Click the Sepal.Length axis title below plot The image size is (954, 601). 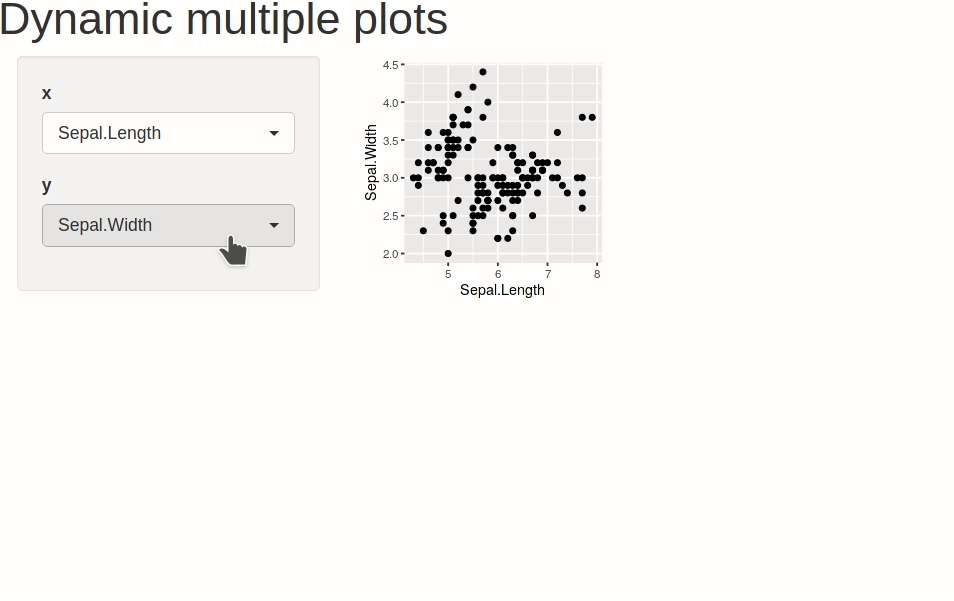(502, 290)
